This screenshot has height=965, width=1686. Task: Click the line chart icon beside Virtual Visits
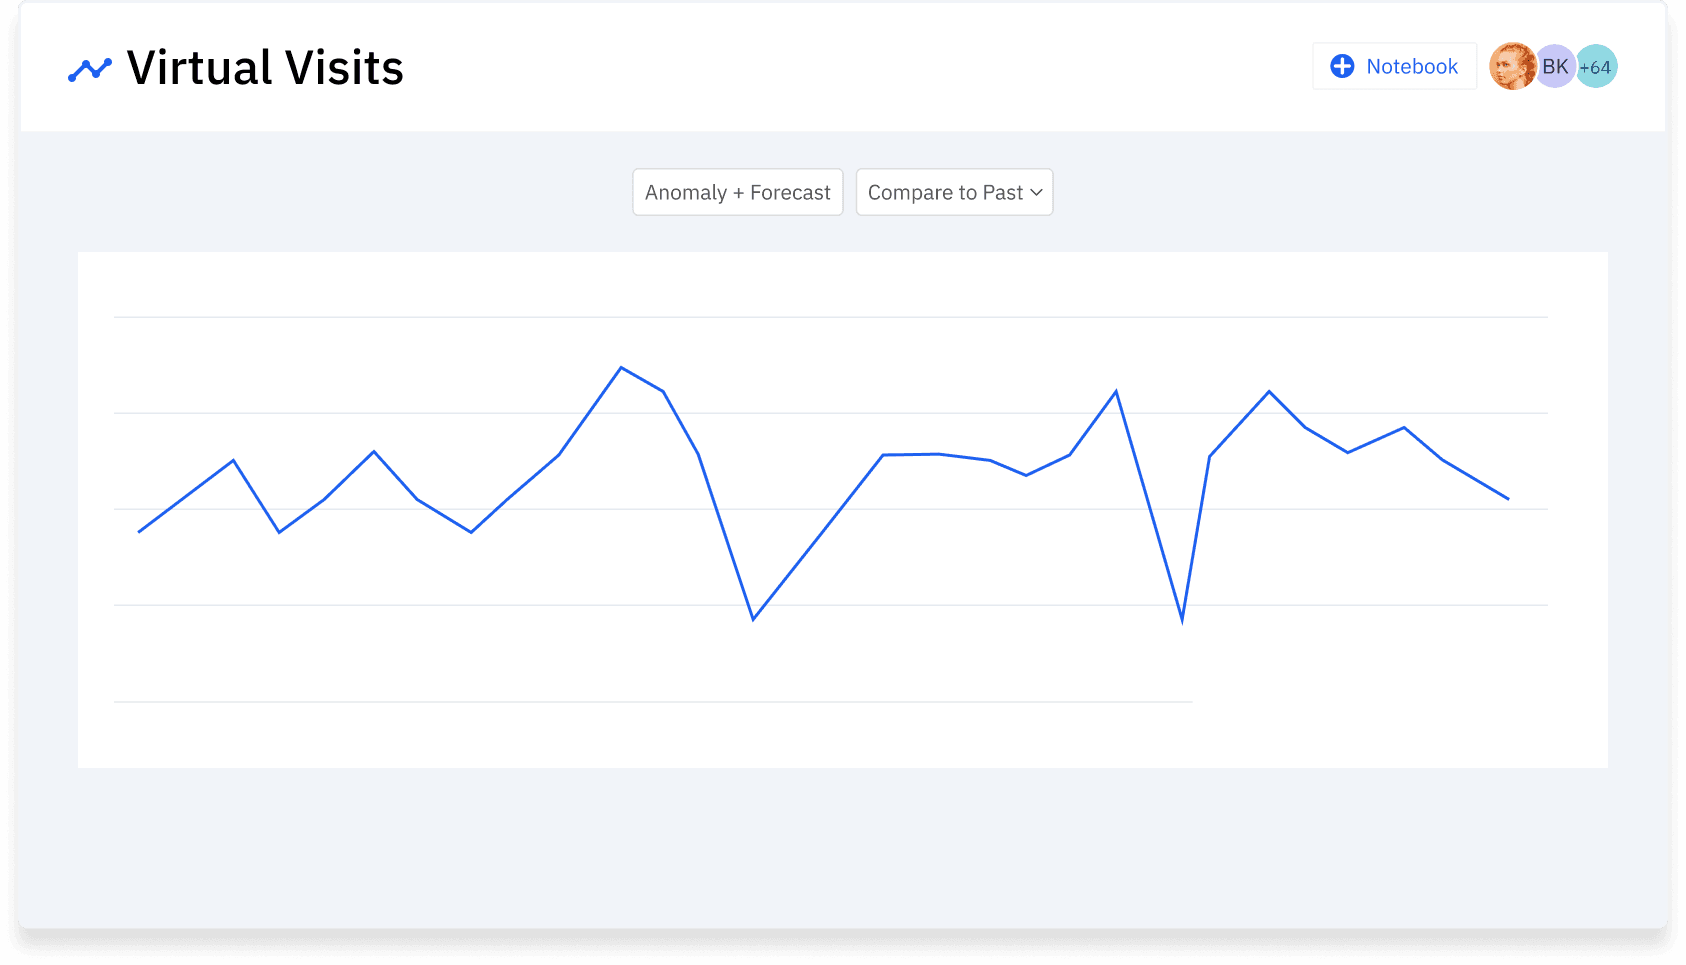89,69
